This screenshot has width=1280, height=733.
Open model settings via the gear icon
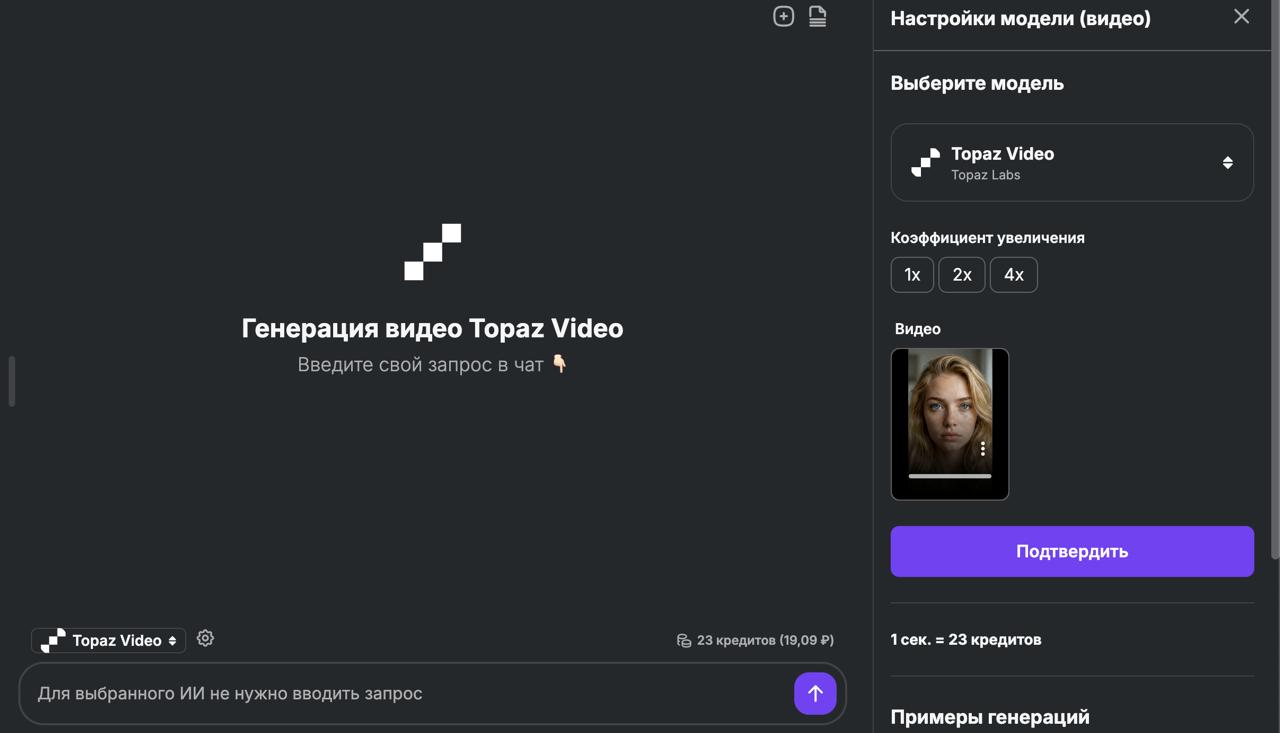tap(205, 638)
